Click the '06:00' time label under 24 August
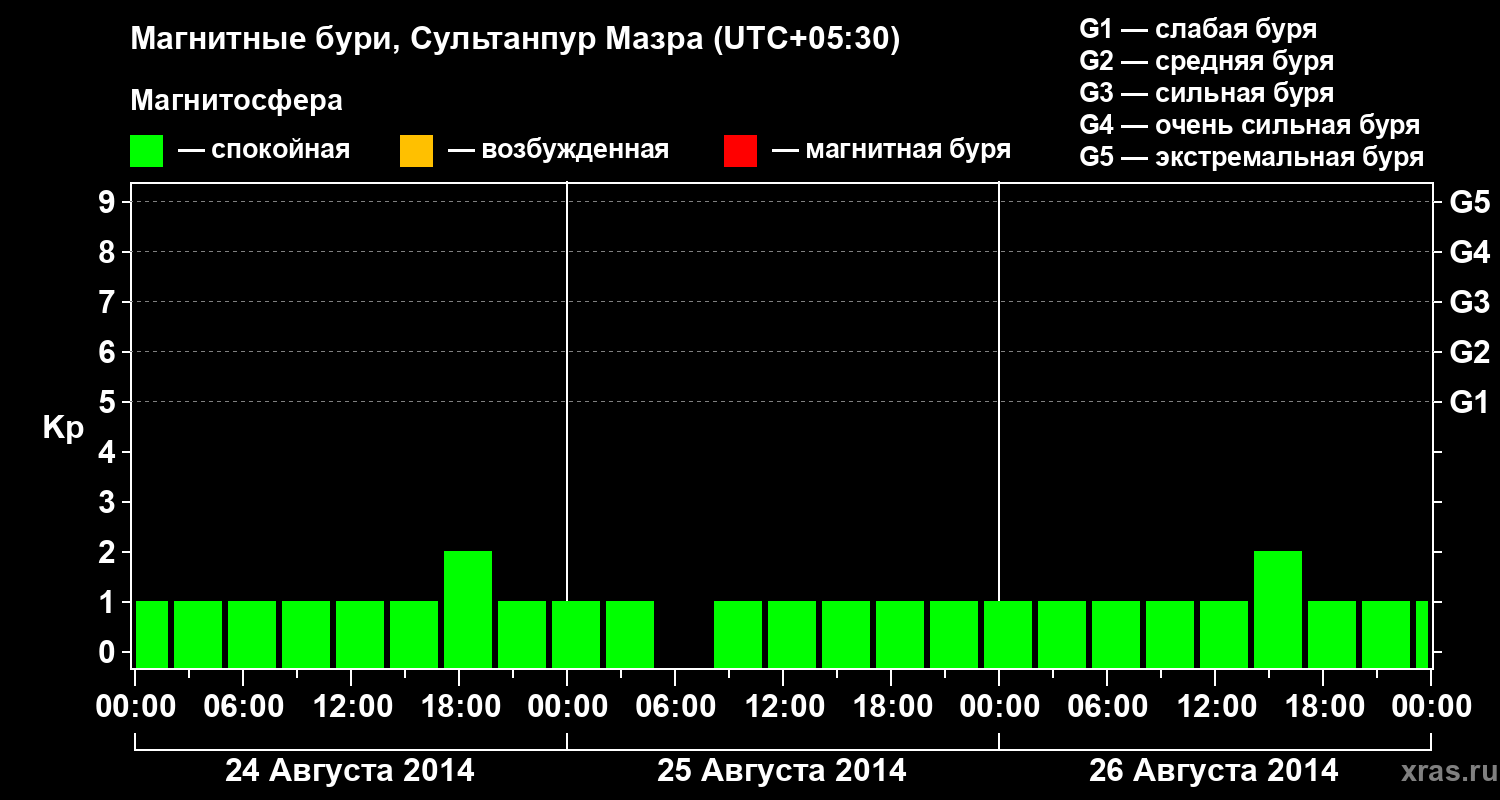 (x=243, y=706)
